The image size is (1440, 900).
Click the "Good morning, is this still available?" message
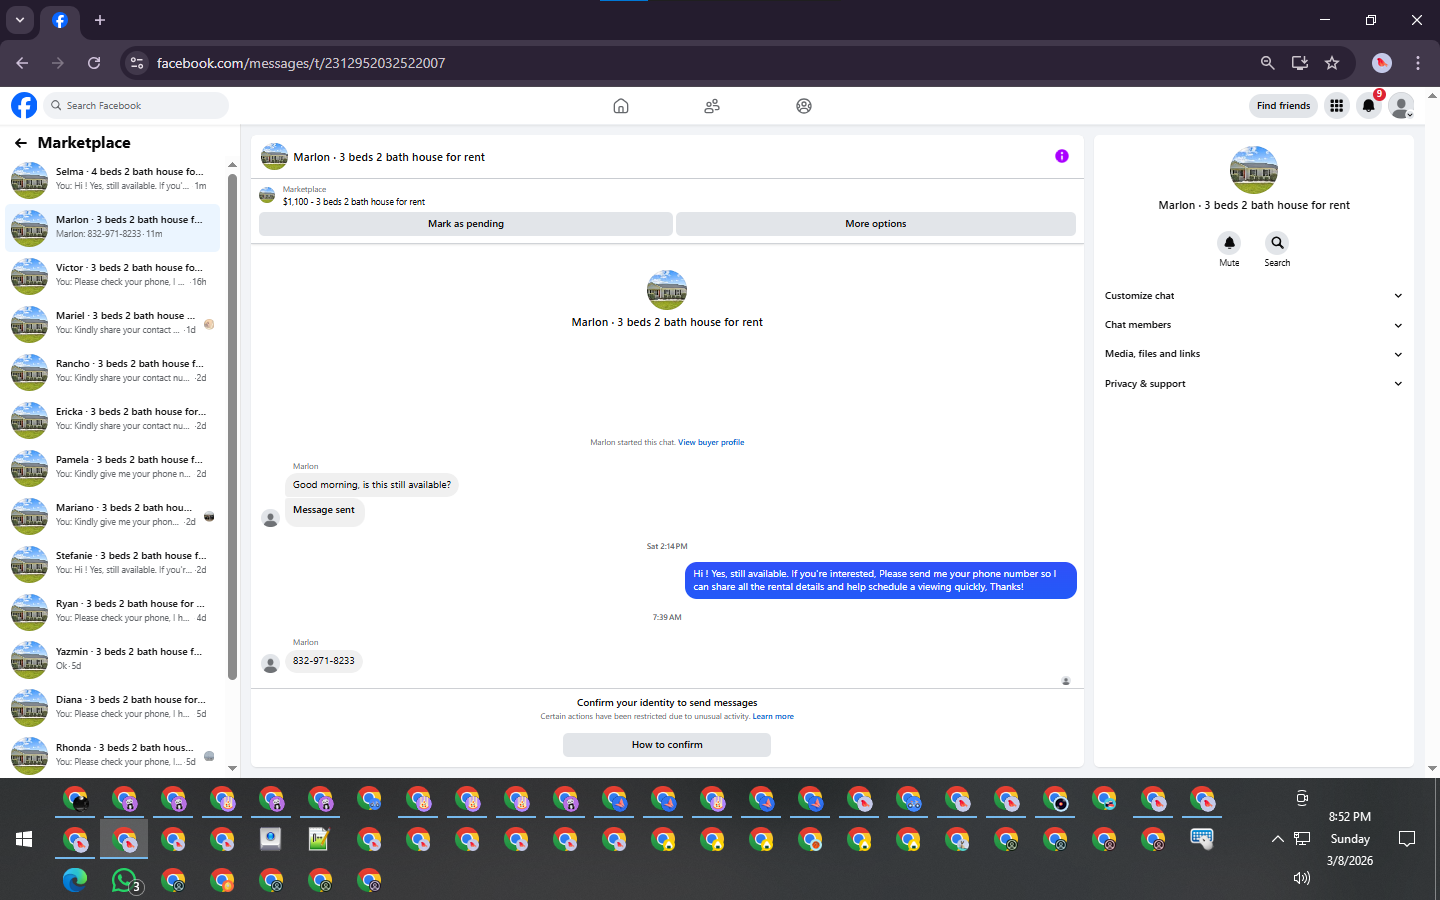pyautogui.click(x=372, y=485)
